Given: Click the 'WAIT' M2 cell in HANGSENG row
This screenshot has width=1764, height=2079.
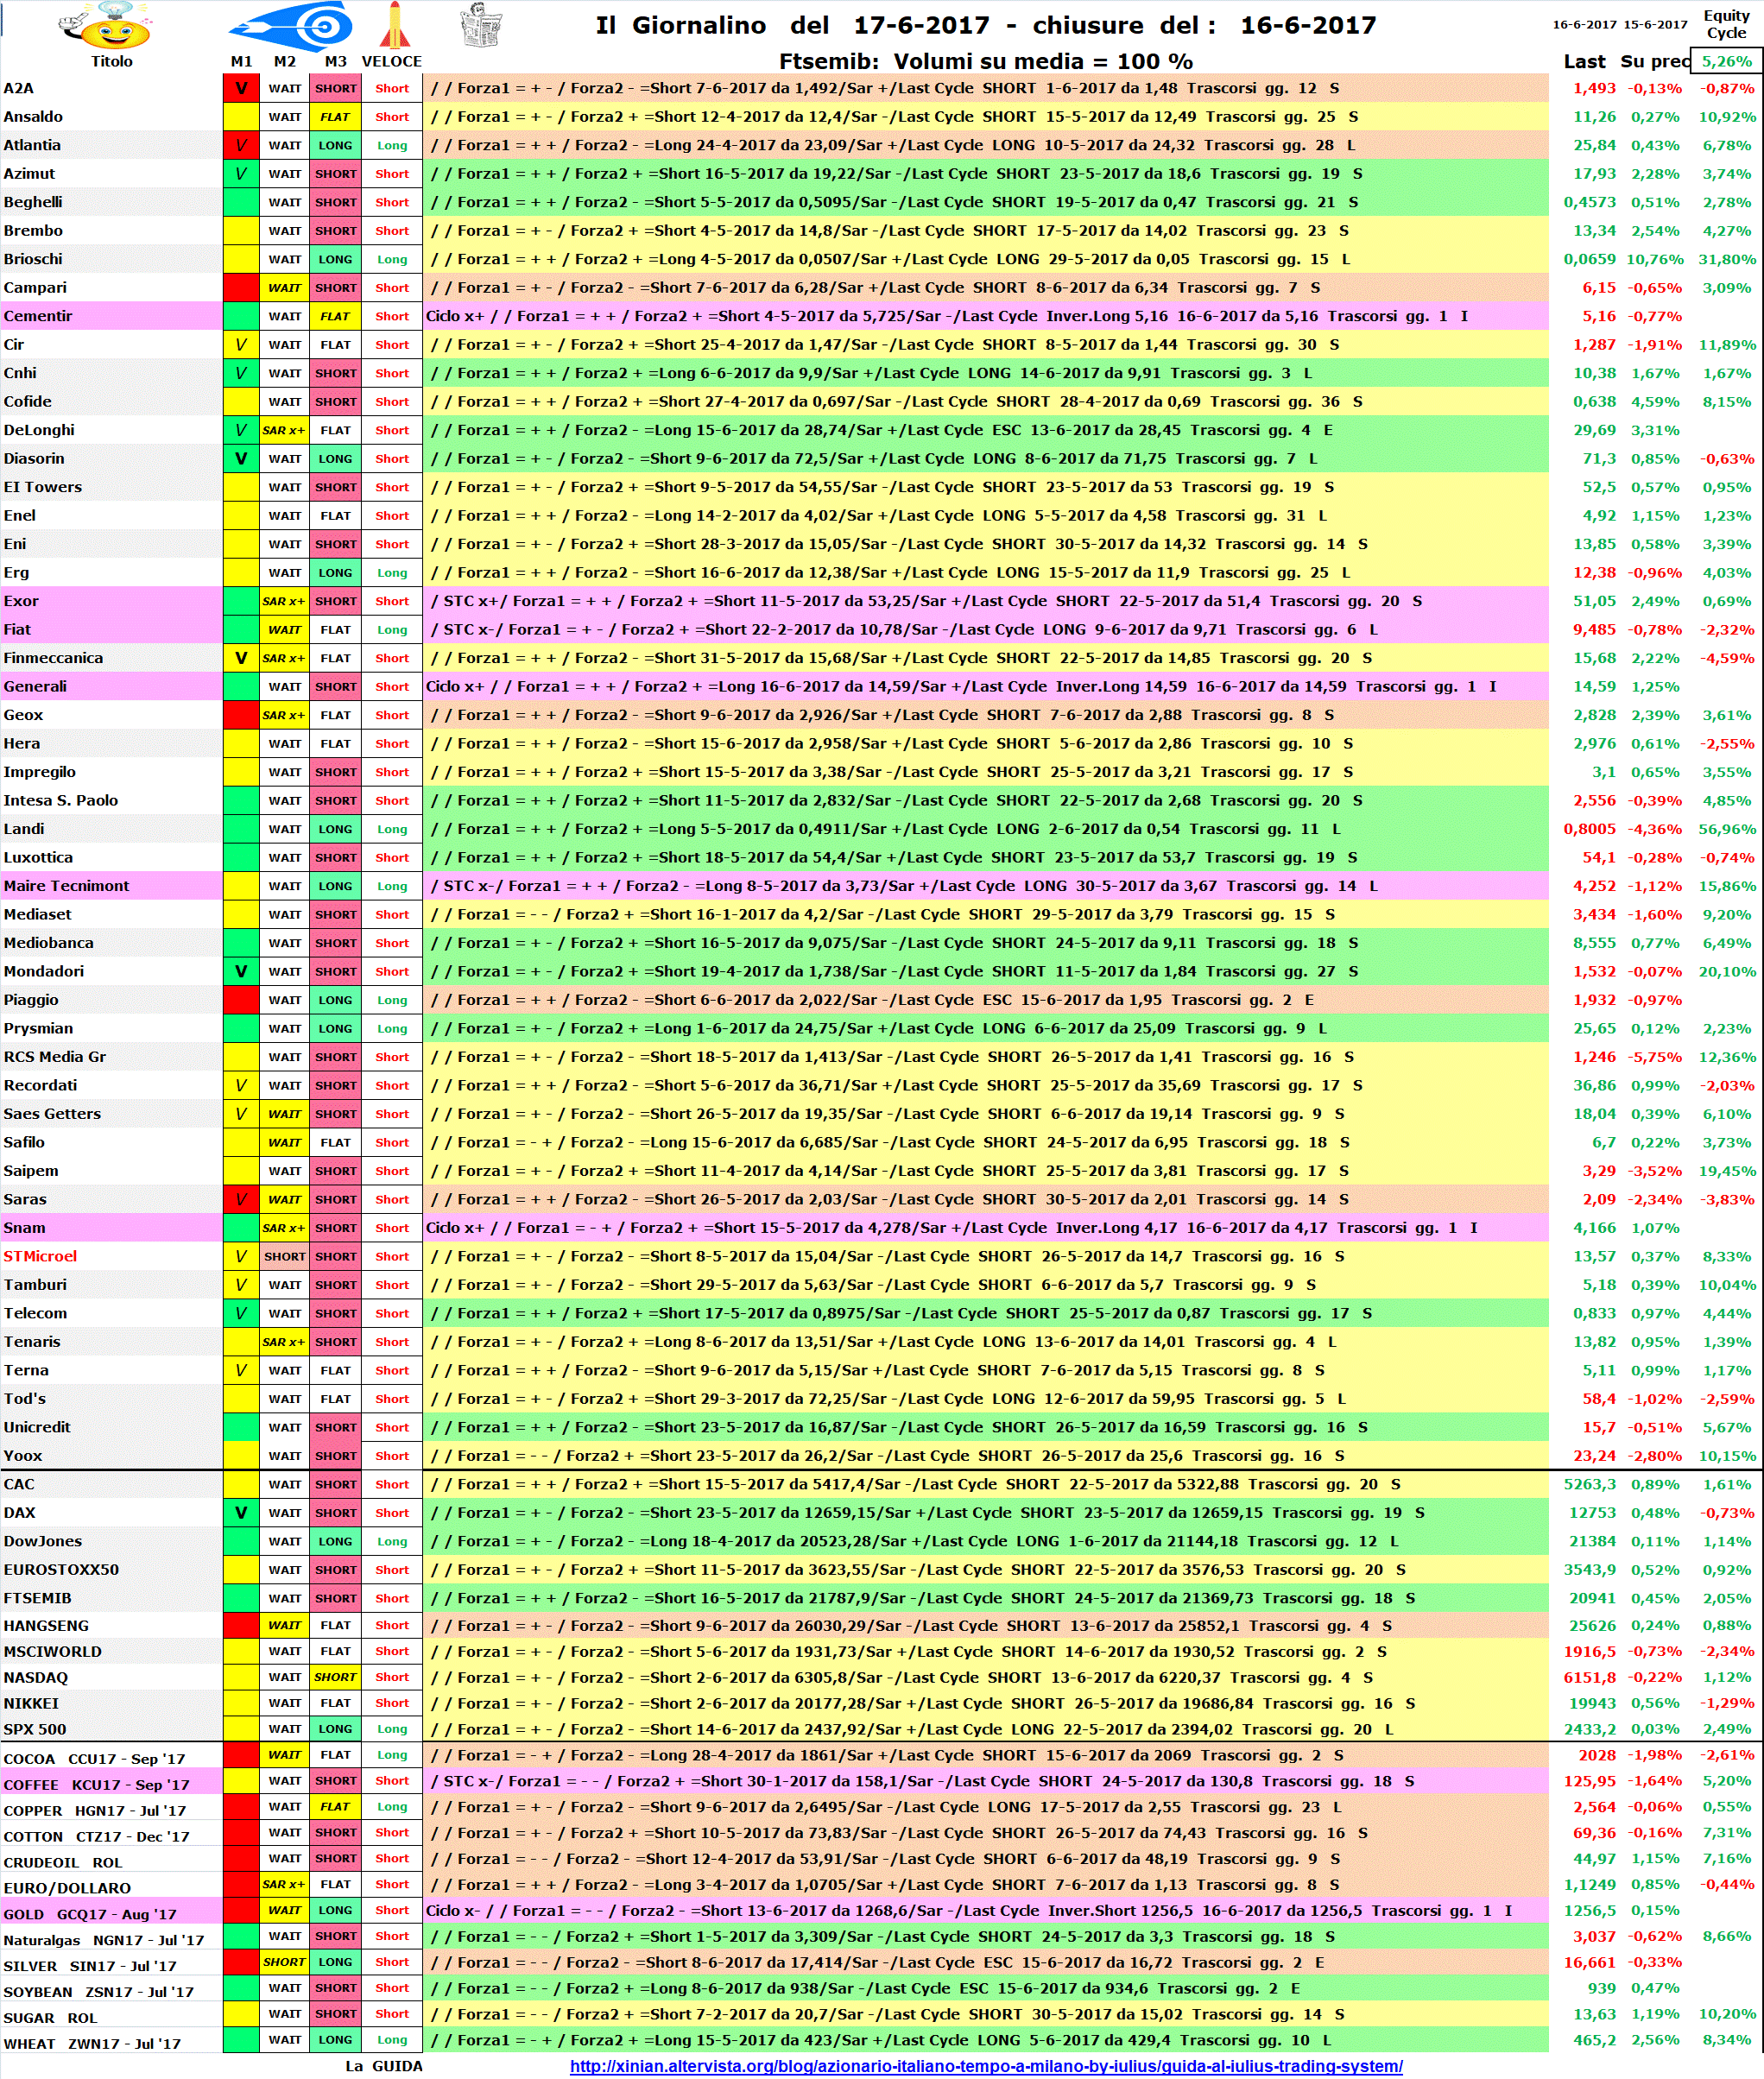Looking at the screenshot, I should (x=285, y=1625).
